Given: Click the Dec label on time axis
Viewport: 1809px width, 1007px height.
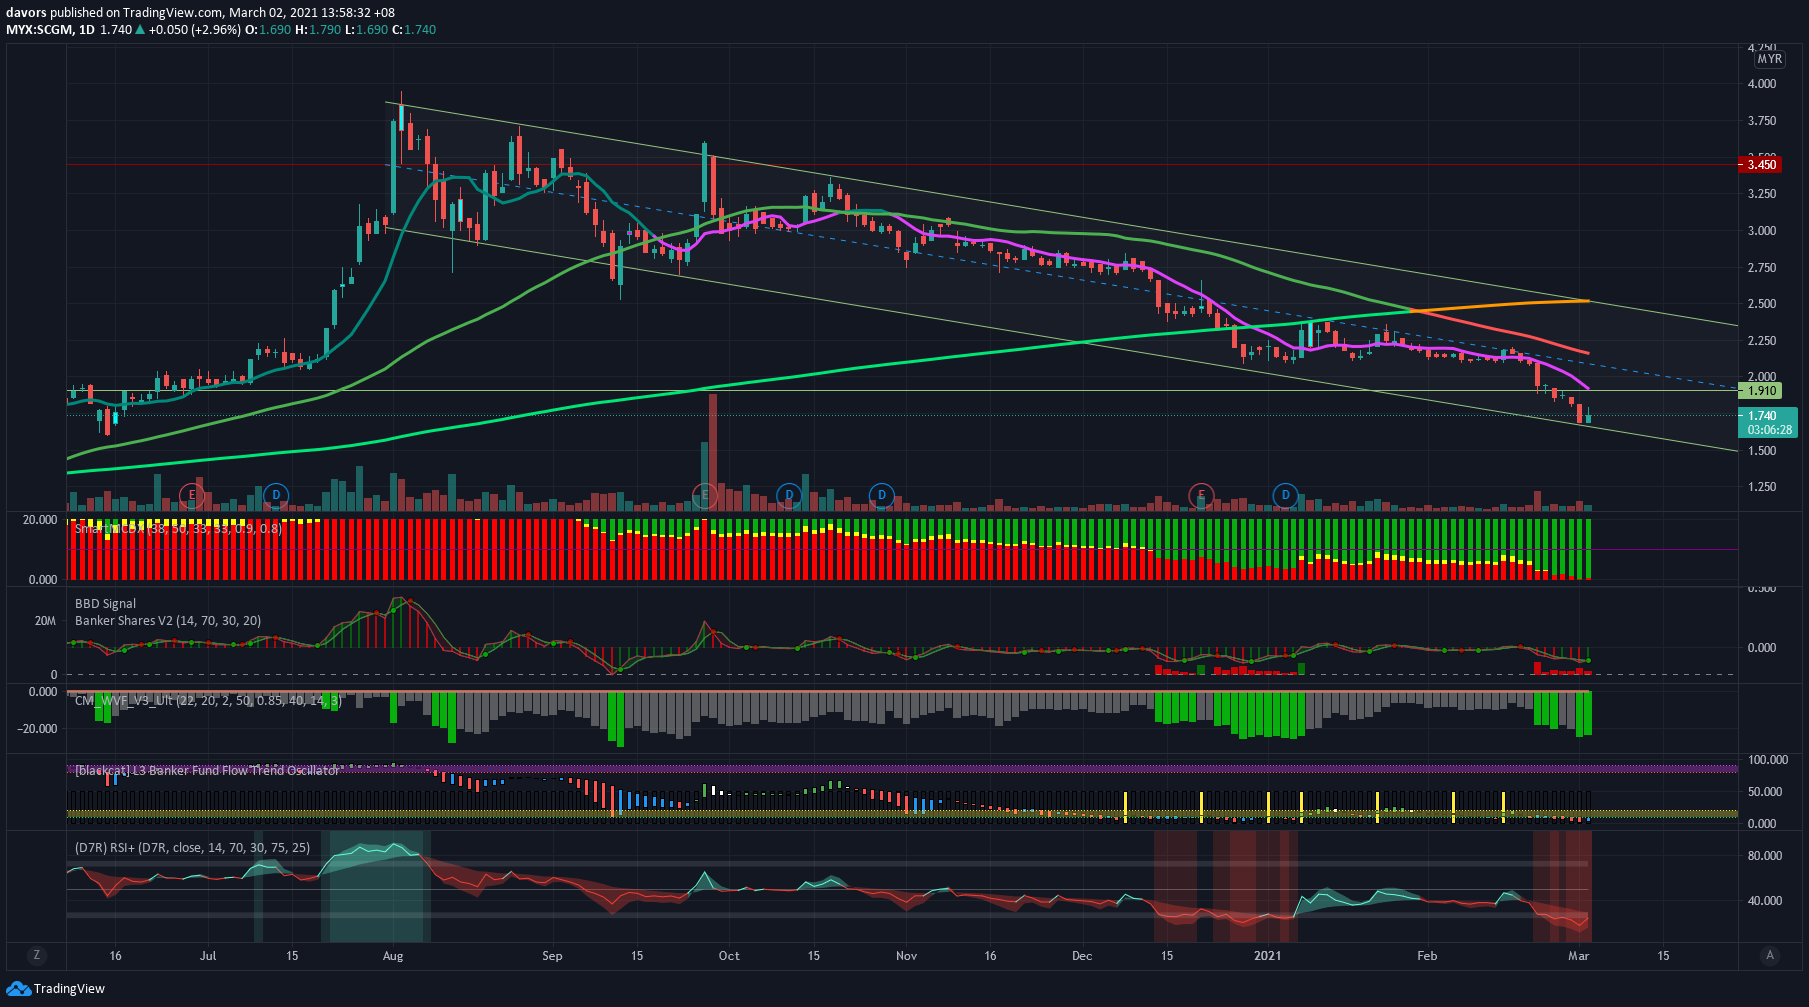Looking at the screenshot, I should point(1082,956).
